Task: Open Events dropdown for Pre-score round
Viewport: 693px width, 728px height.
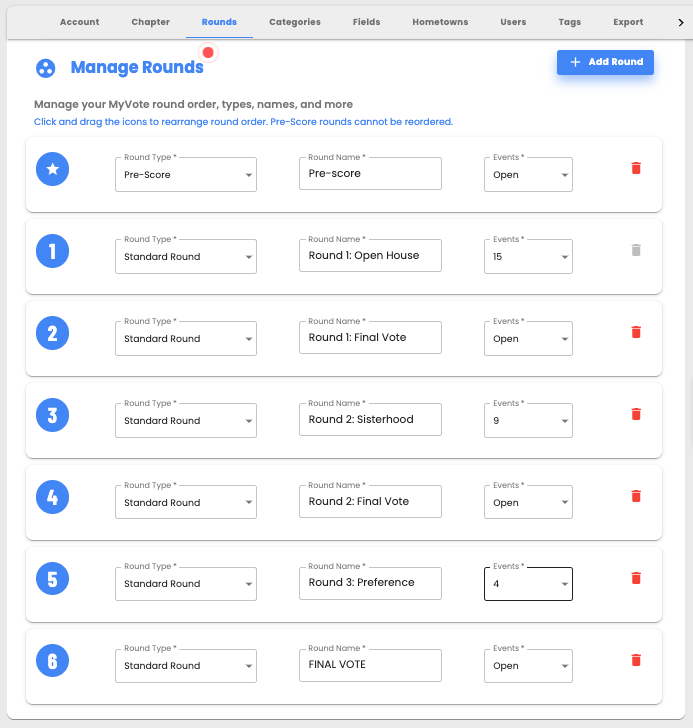Action: (528, 175)
